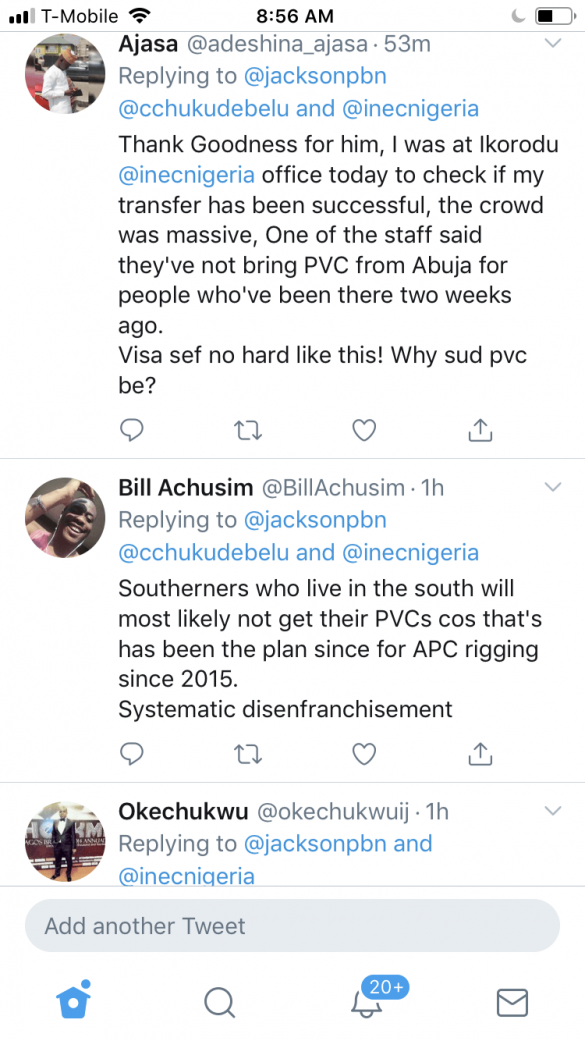Screen dimensions: 585x1041
Task: Open options chevron on Okechukwu's tweet
Action: [552, 811]
